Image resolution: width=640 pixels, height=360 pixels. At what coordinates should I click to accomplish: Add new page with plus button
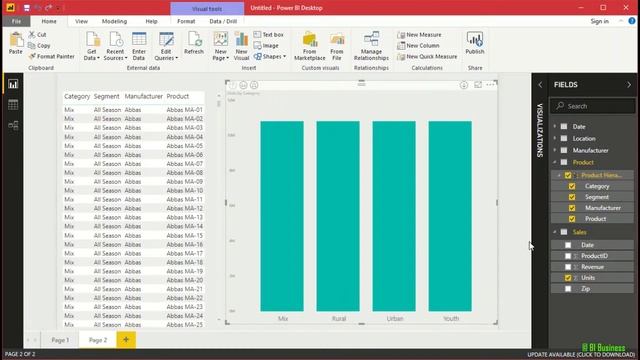[x=126, y=340]
